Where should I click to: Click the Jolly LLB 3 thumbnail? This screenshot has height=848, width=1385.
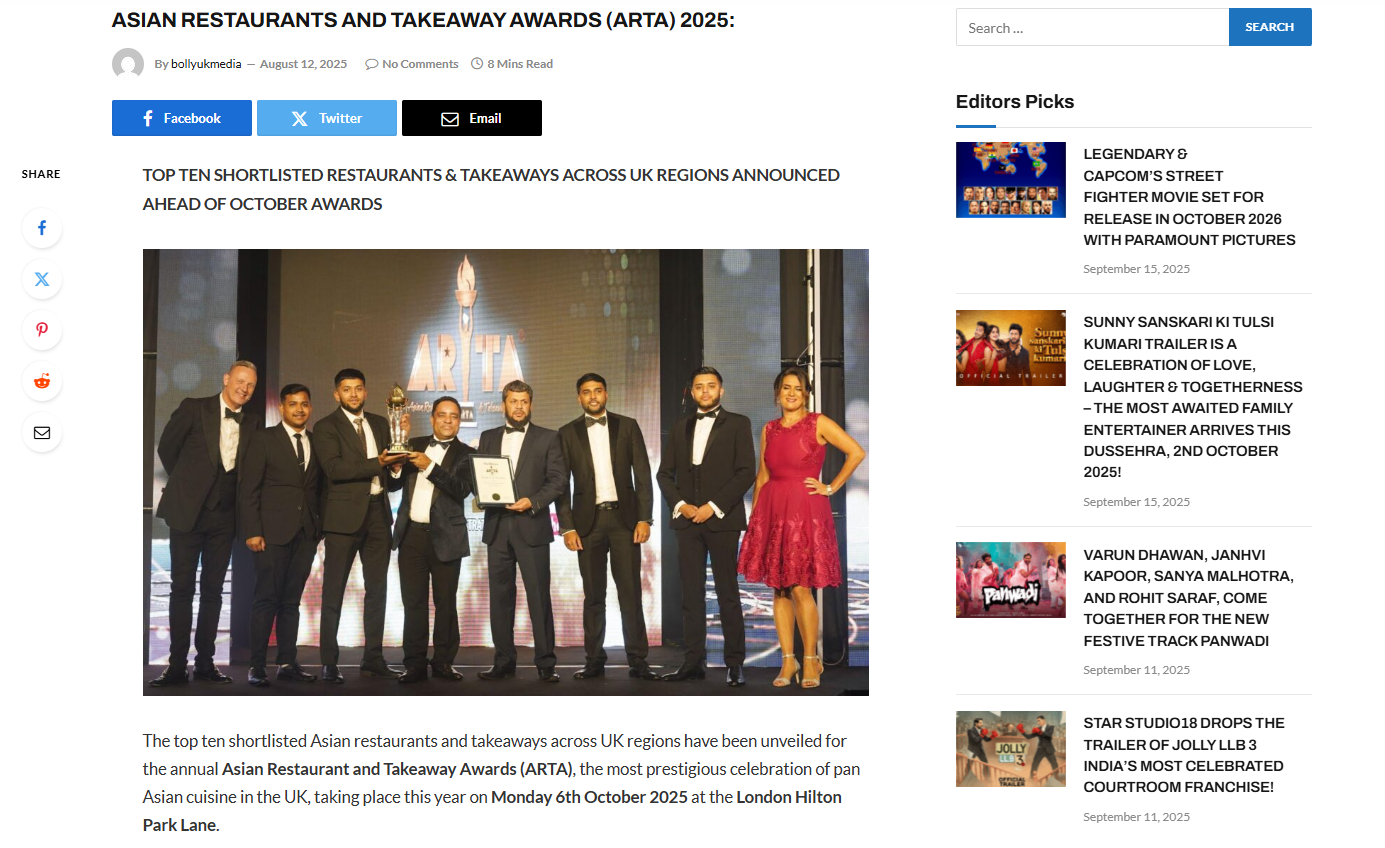1010,749
